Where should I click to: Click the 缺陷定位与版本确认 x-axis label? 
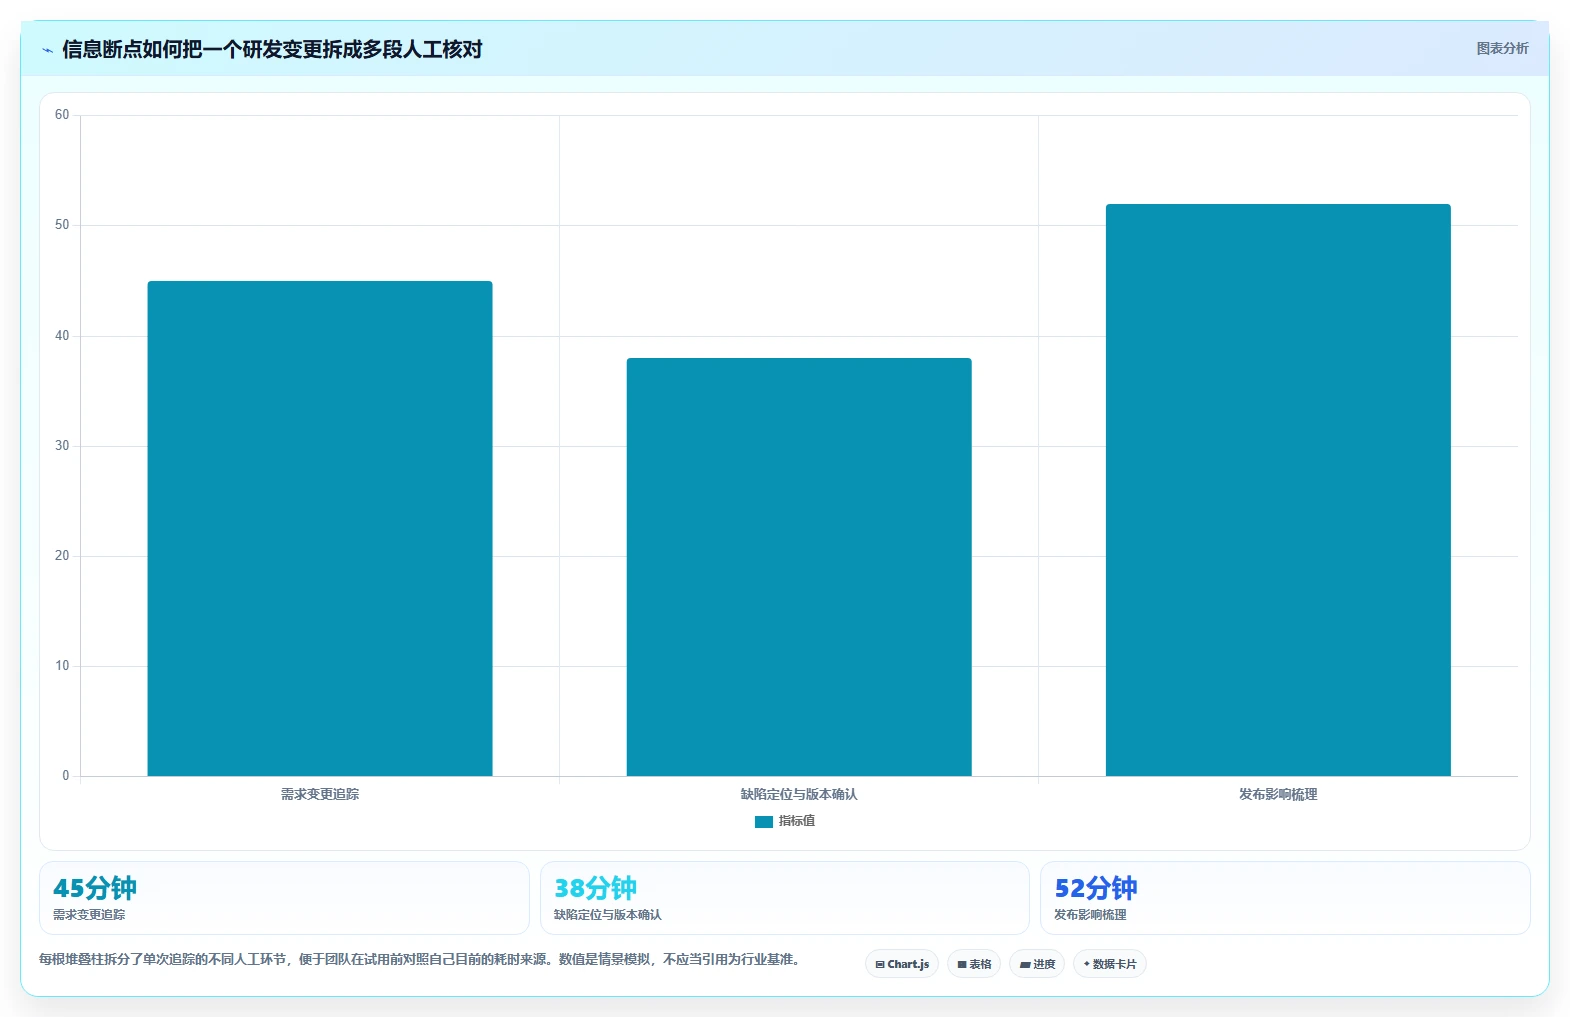[799, 794]
